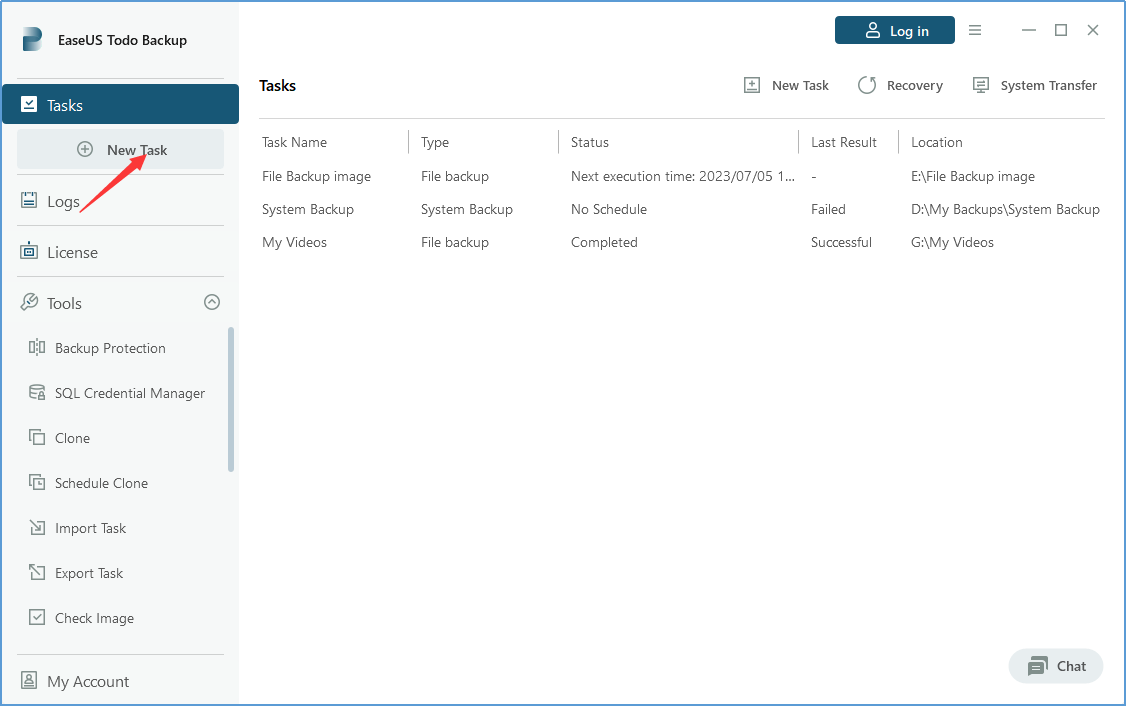Open the hamburger menu

[x=975, y=30]
